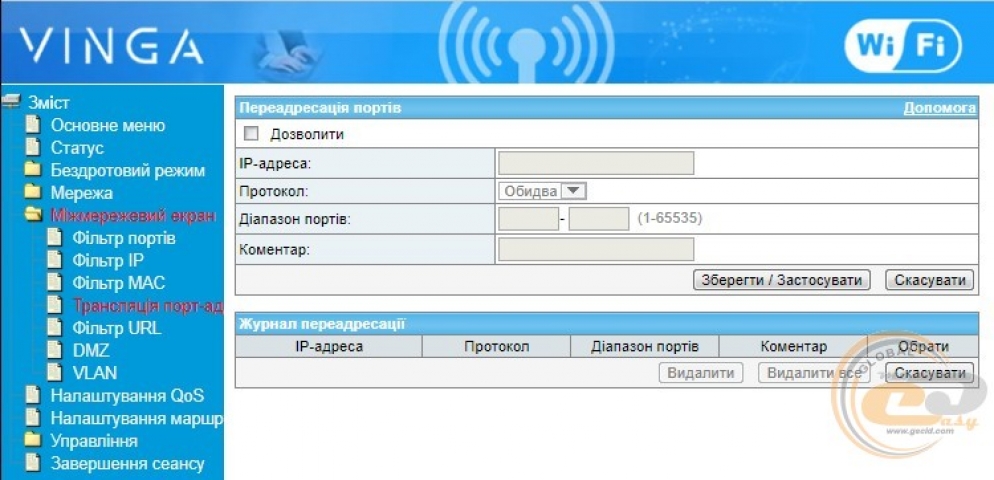Viewport: 994px width, 480px height.
Task: Click the page icon beside DMZ
Action: click(x=55, y=350)
